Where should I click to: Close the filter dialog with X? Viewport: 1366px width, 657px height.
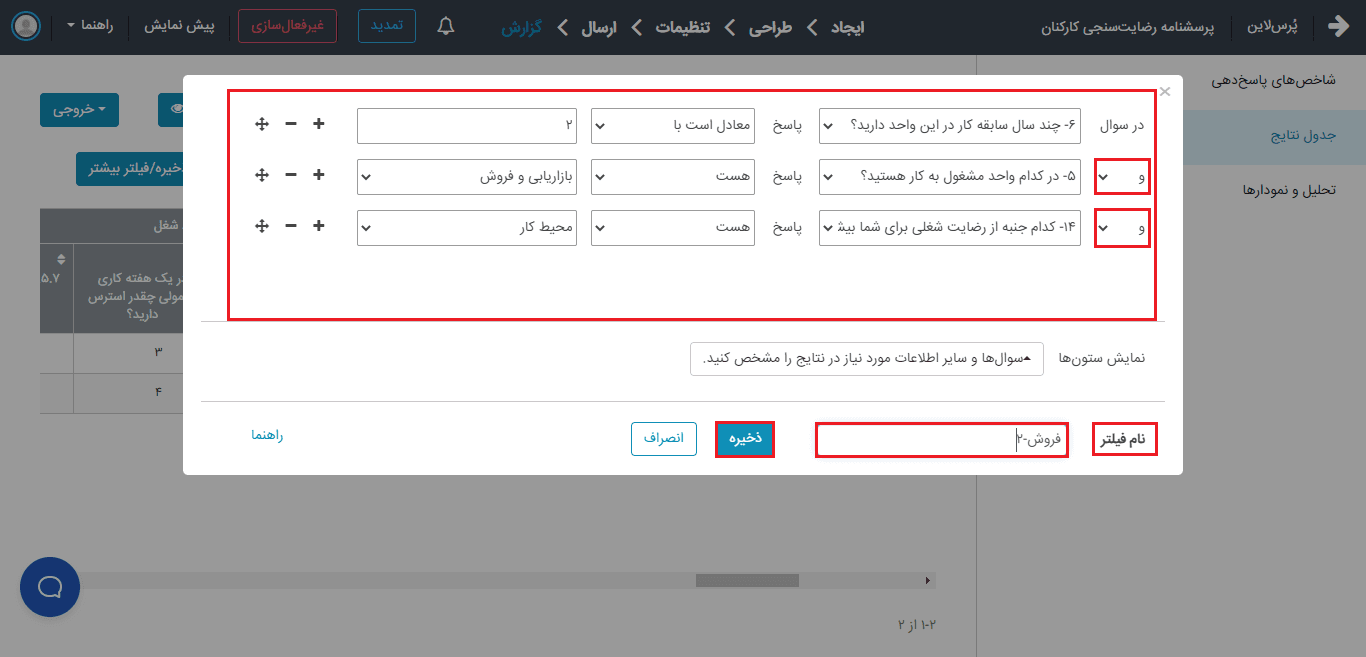pos(1165,91)
